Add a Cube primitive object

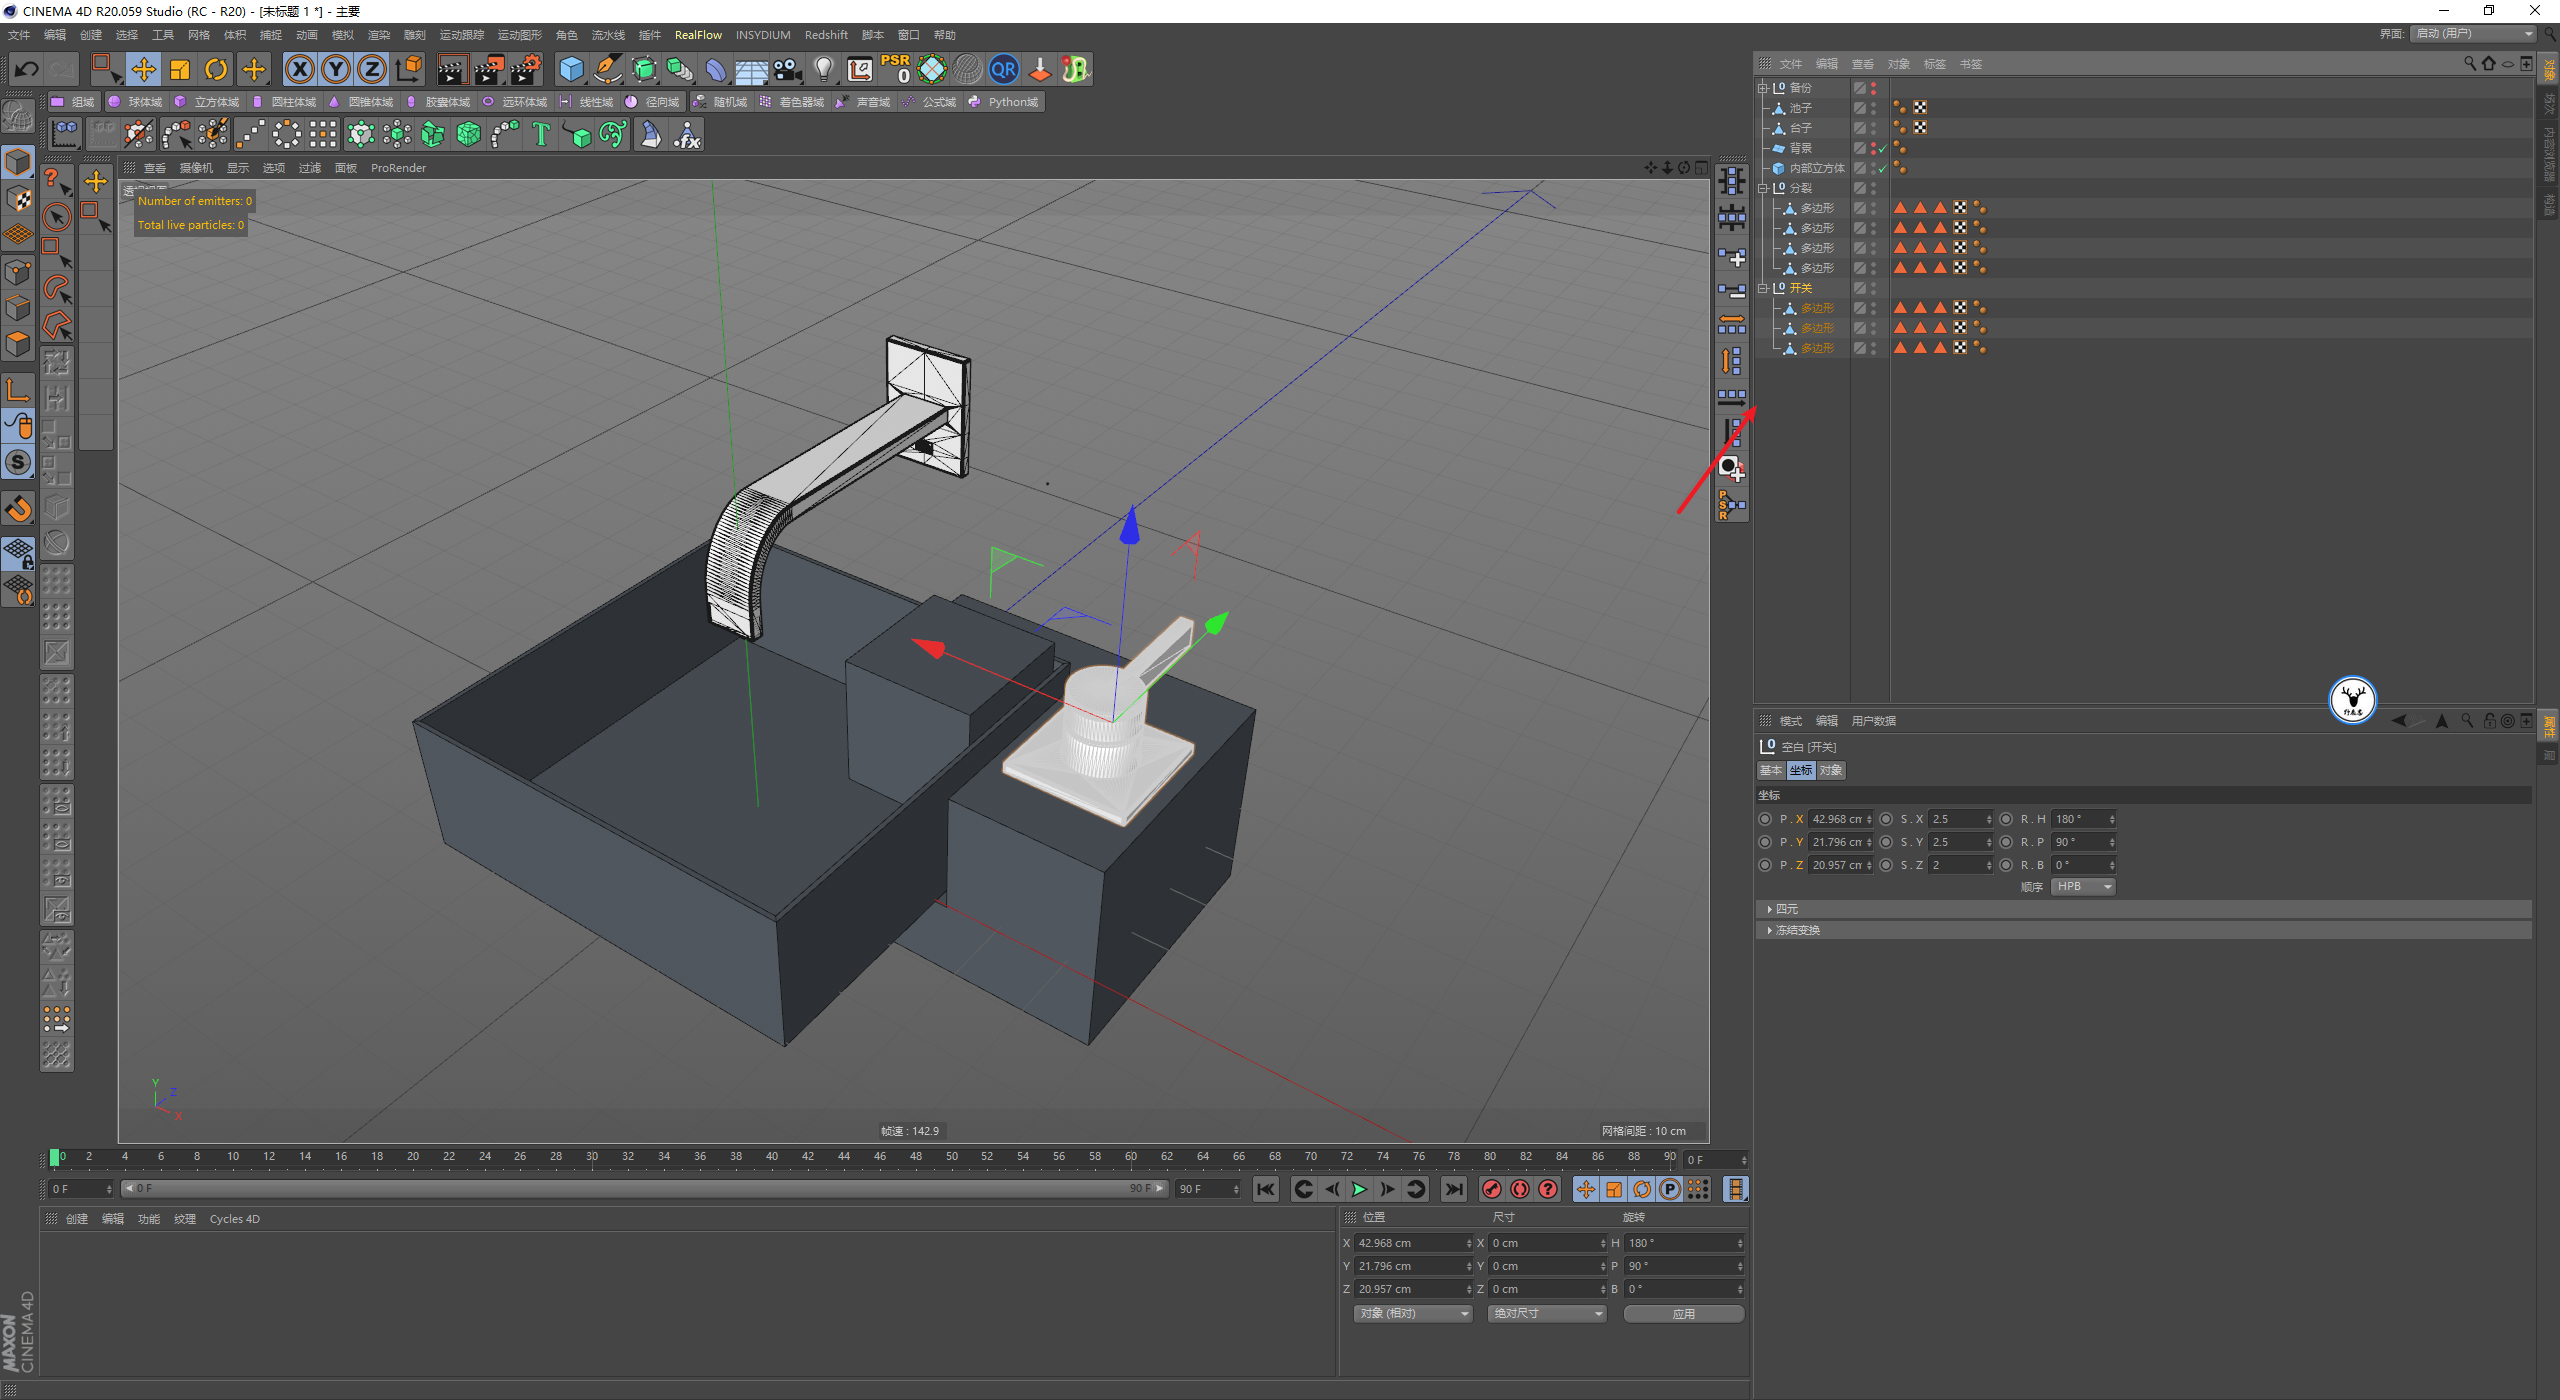571,69
